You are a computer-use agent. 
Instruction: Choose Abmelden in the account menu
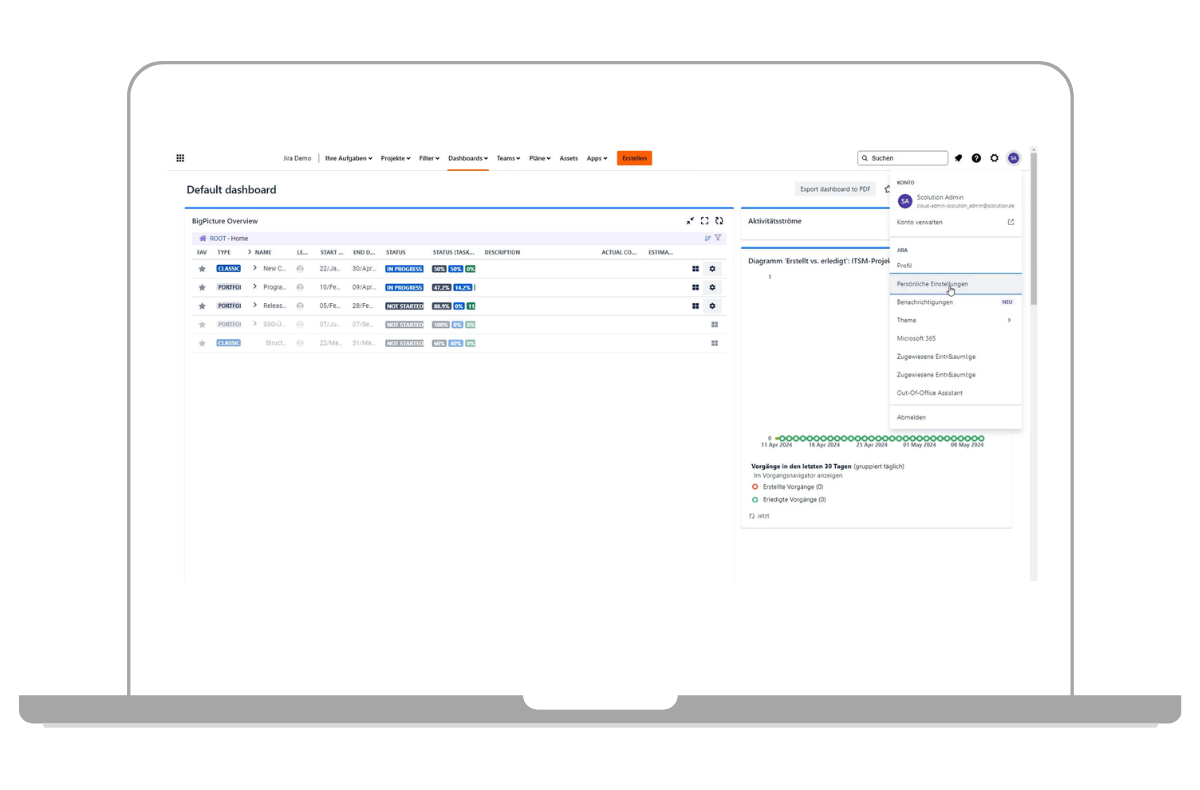pos(911,417)
